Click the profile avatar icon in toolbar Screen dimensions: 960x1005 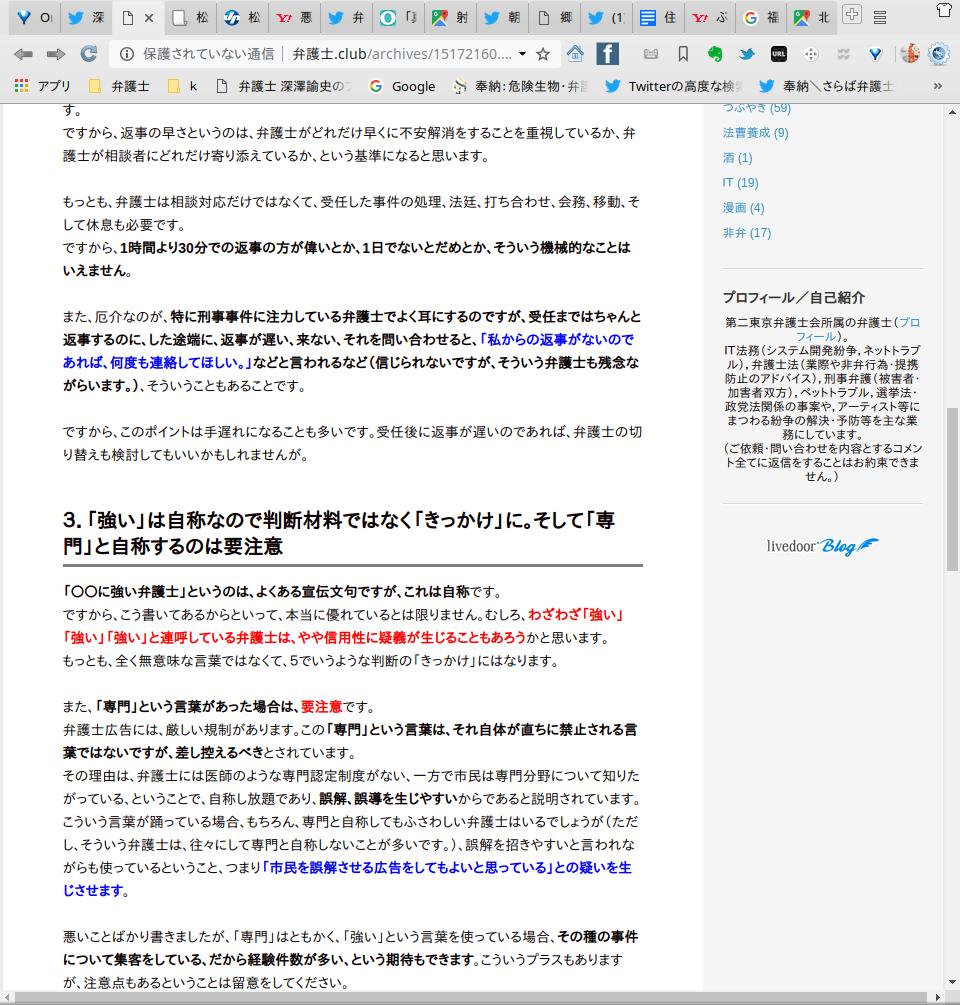(909, 54)
